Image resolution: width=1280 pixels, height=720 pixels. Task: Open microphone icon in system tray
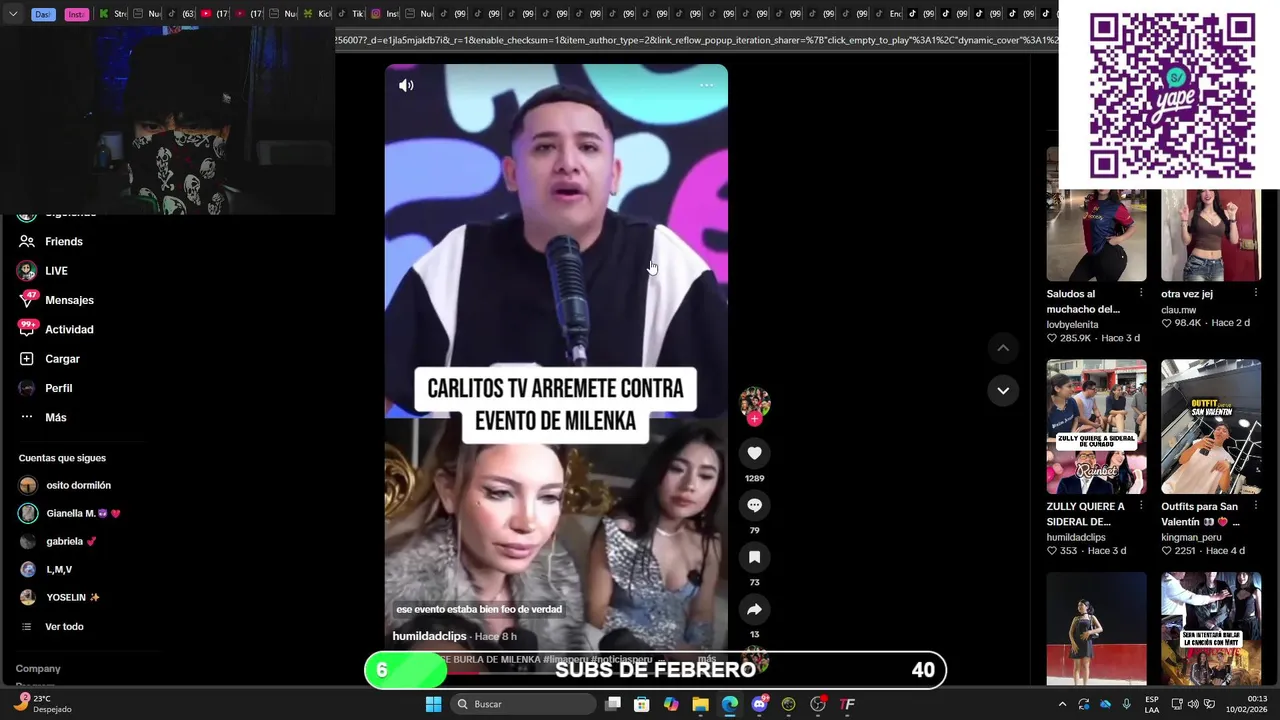coord(1127,704)
